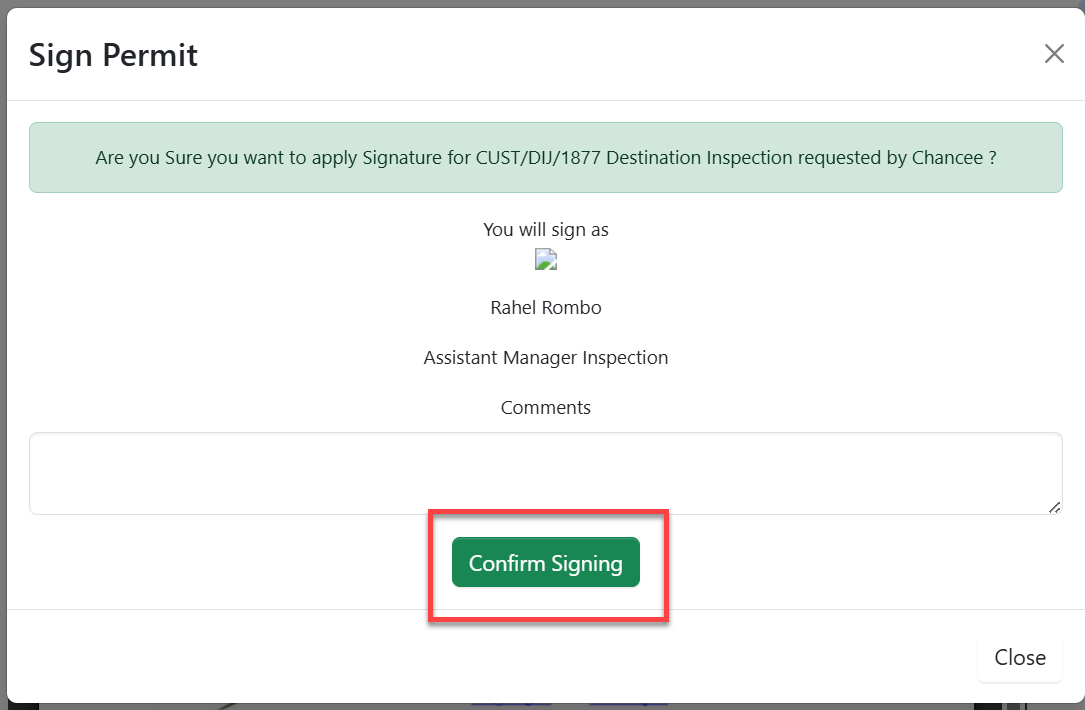This screenshot has width=1085, height=710.
Task: Click the Sign Permit dialog title
Action: pos(113,54)
